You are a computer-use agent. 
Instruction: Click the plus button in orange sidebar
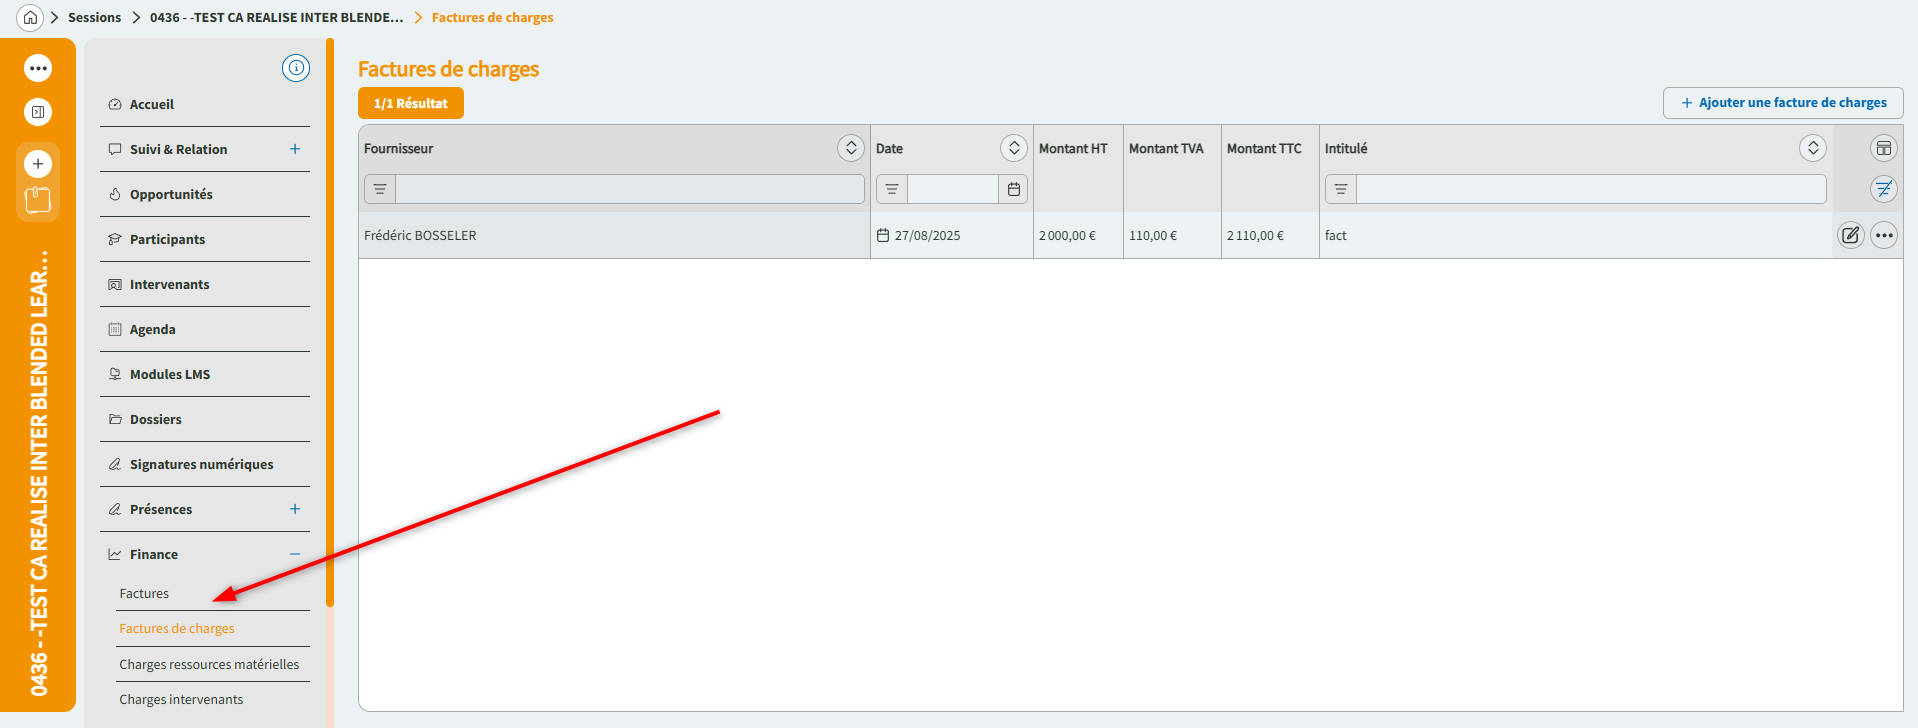[x=38, y=163]
